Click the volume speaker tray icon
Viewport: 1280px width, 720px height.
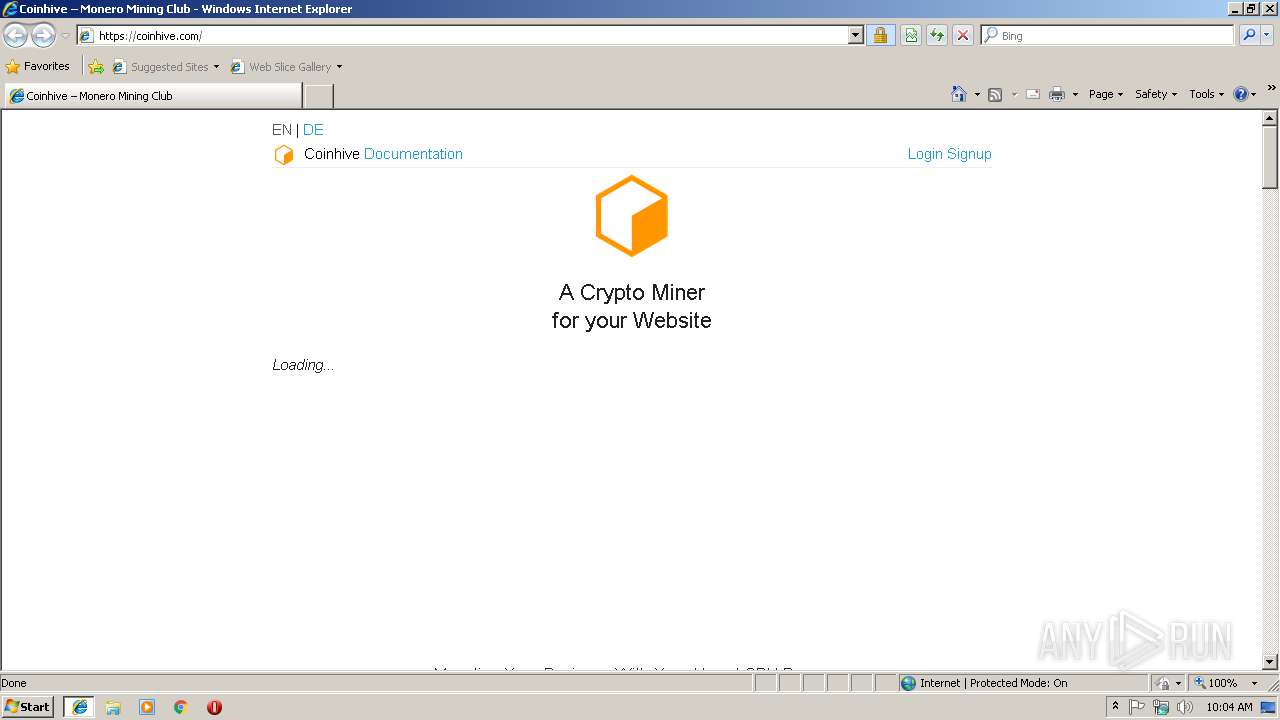point(1185,707)
